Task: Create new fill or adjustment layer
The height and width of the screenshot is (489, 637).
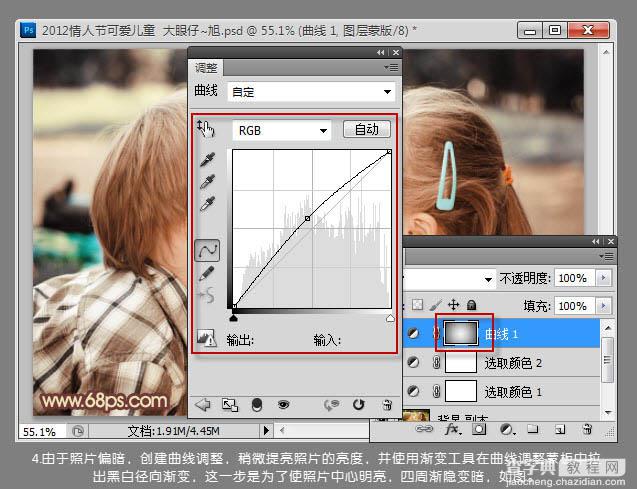Action: click(506, 429)
